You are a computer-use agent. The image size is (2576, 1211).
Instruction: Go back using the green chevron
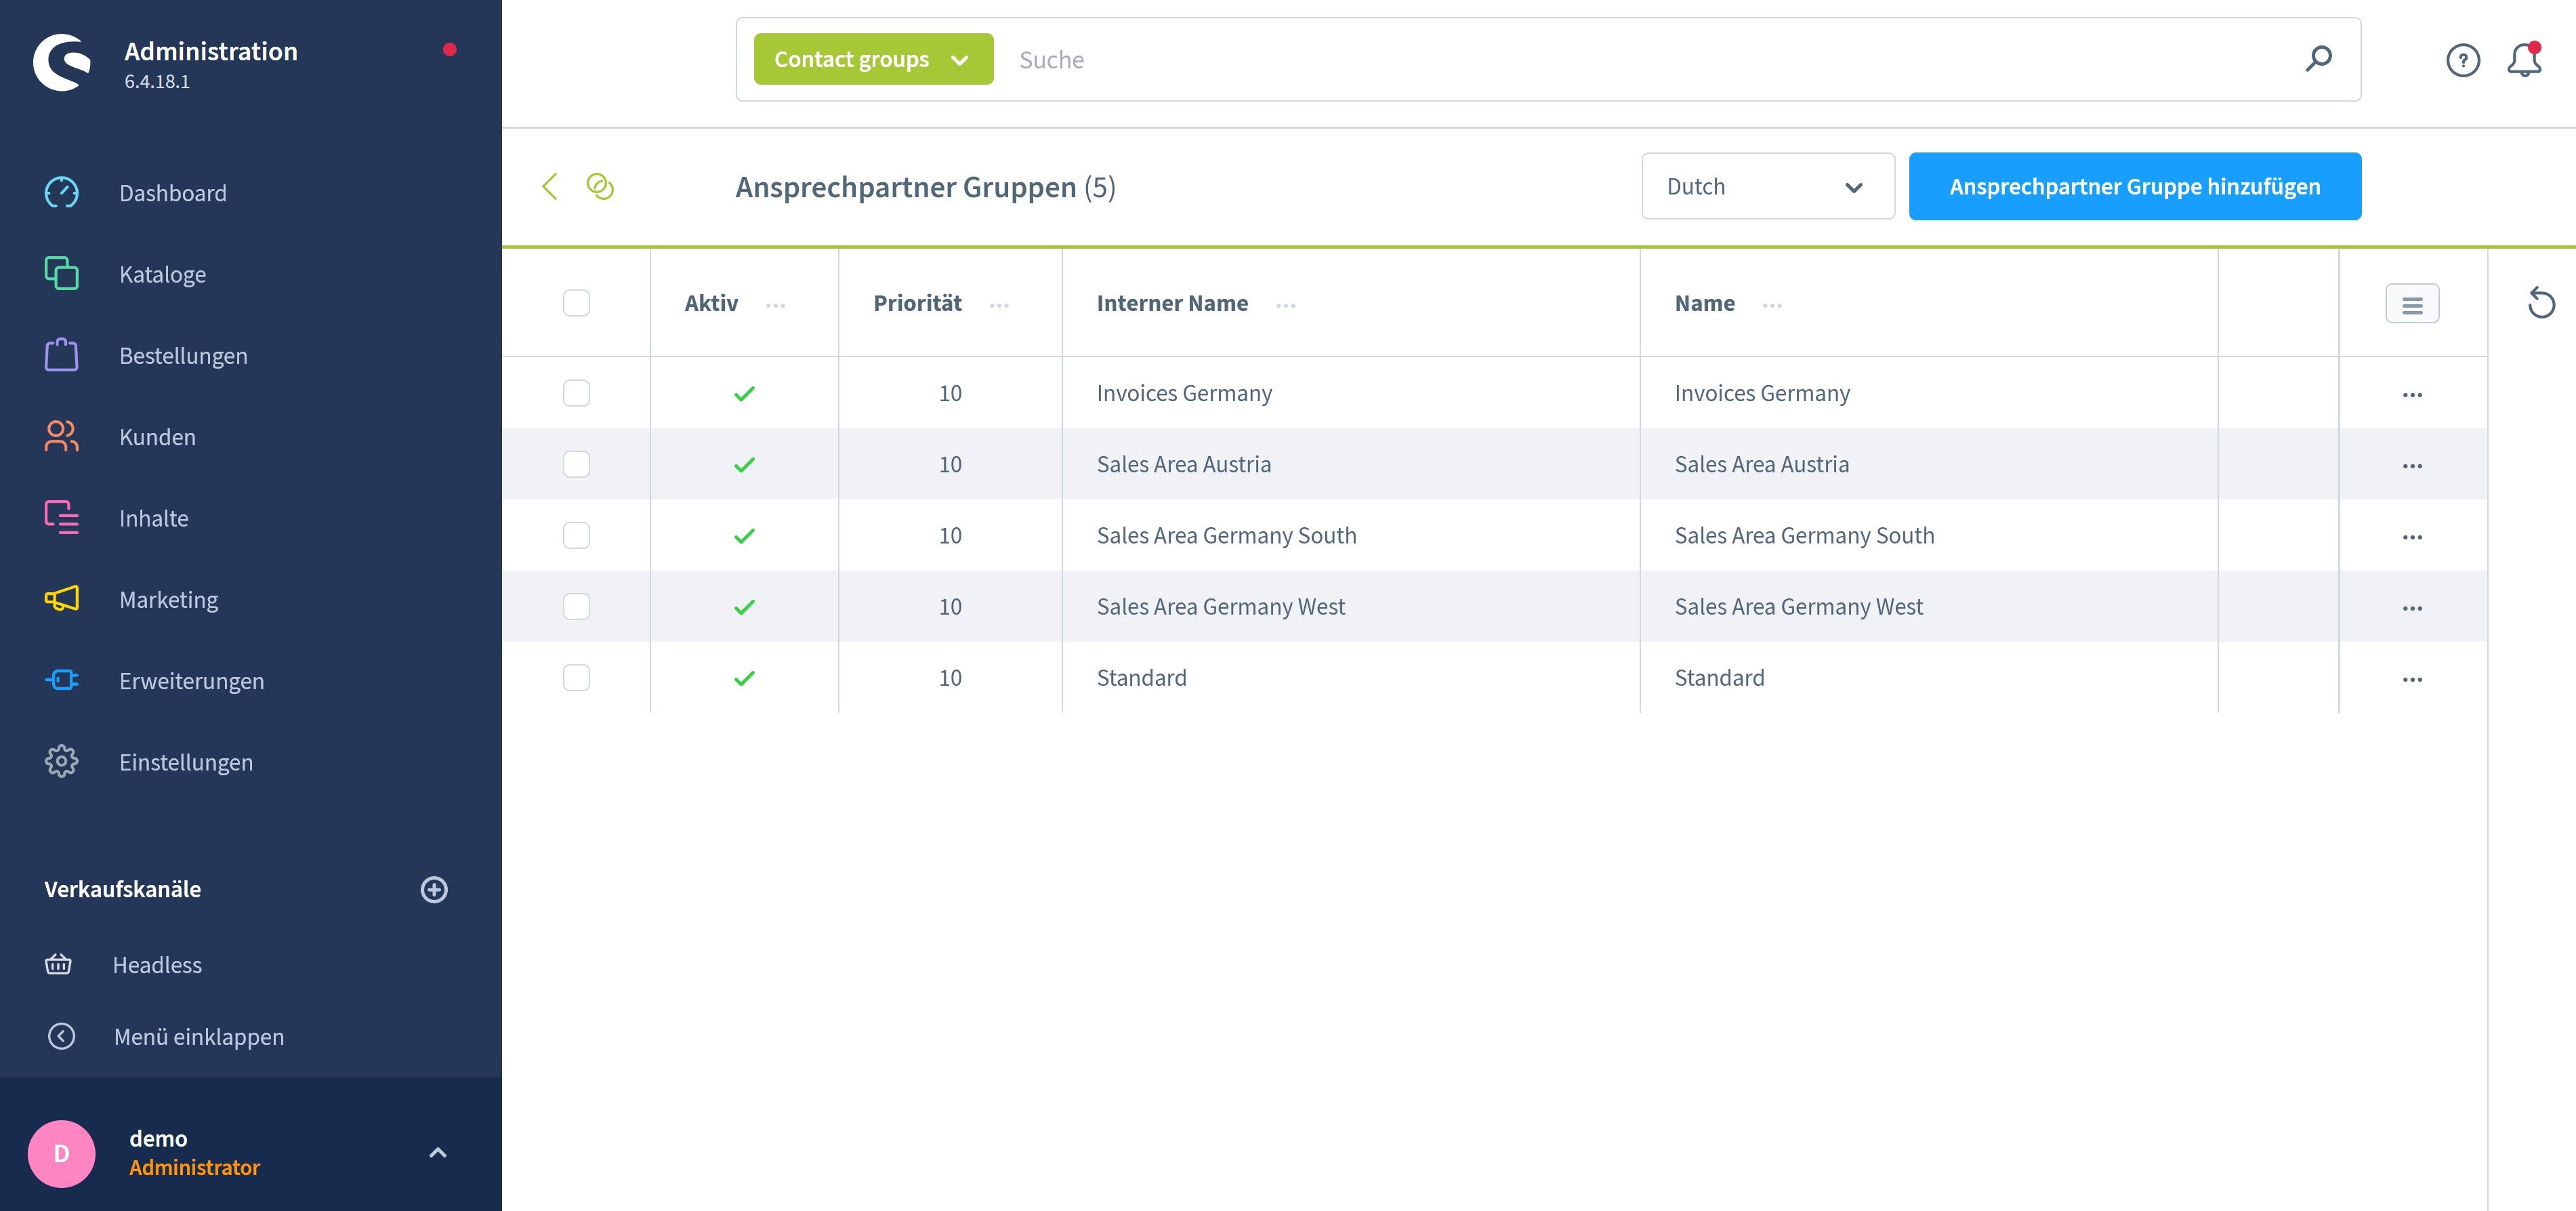(x=549, y=186)
